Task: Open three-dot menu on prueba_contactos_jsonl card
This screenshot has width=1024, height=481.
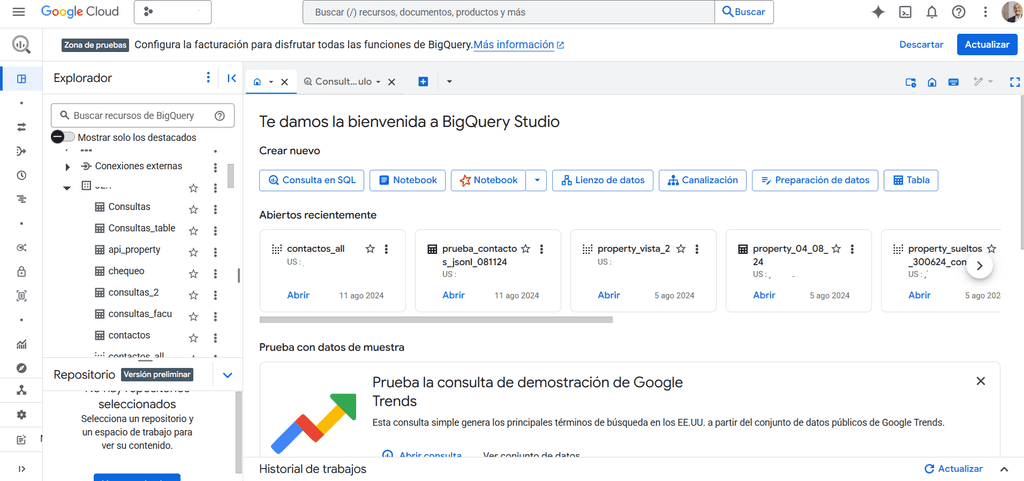Action: (x=541, y=249)
